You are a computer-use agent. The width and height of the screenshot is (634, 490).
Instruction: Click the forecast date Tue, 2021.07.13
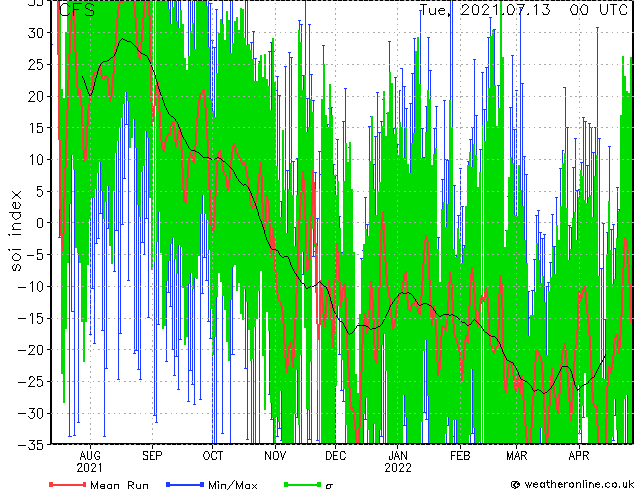click(485, 9)
